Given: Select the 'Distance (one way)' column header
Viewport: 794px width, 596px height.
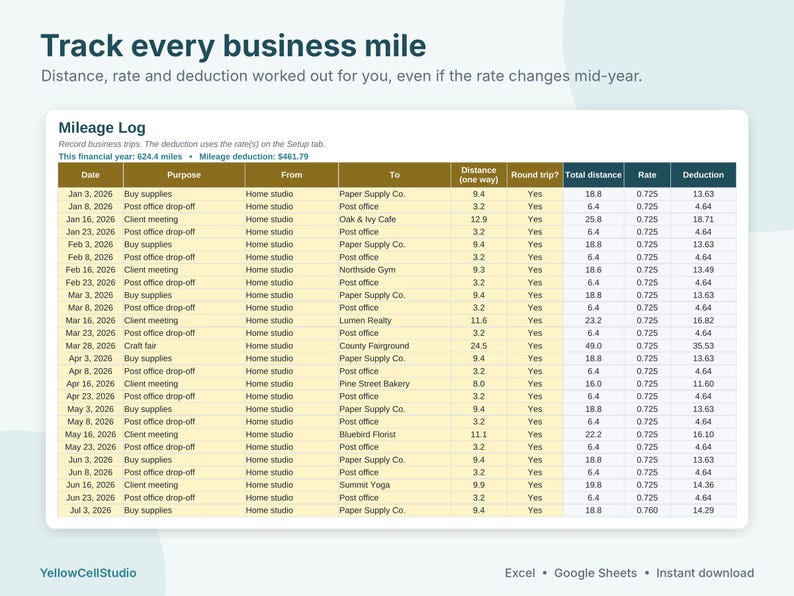Looking at the screenshot, I should (x=479, y=175).
